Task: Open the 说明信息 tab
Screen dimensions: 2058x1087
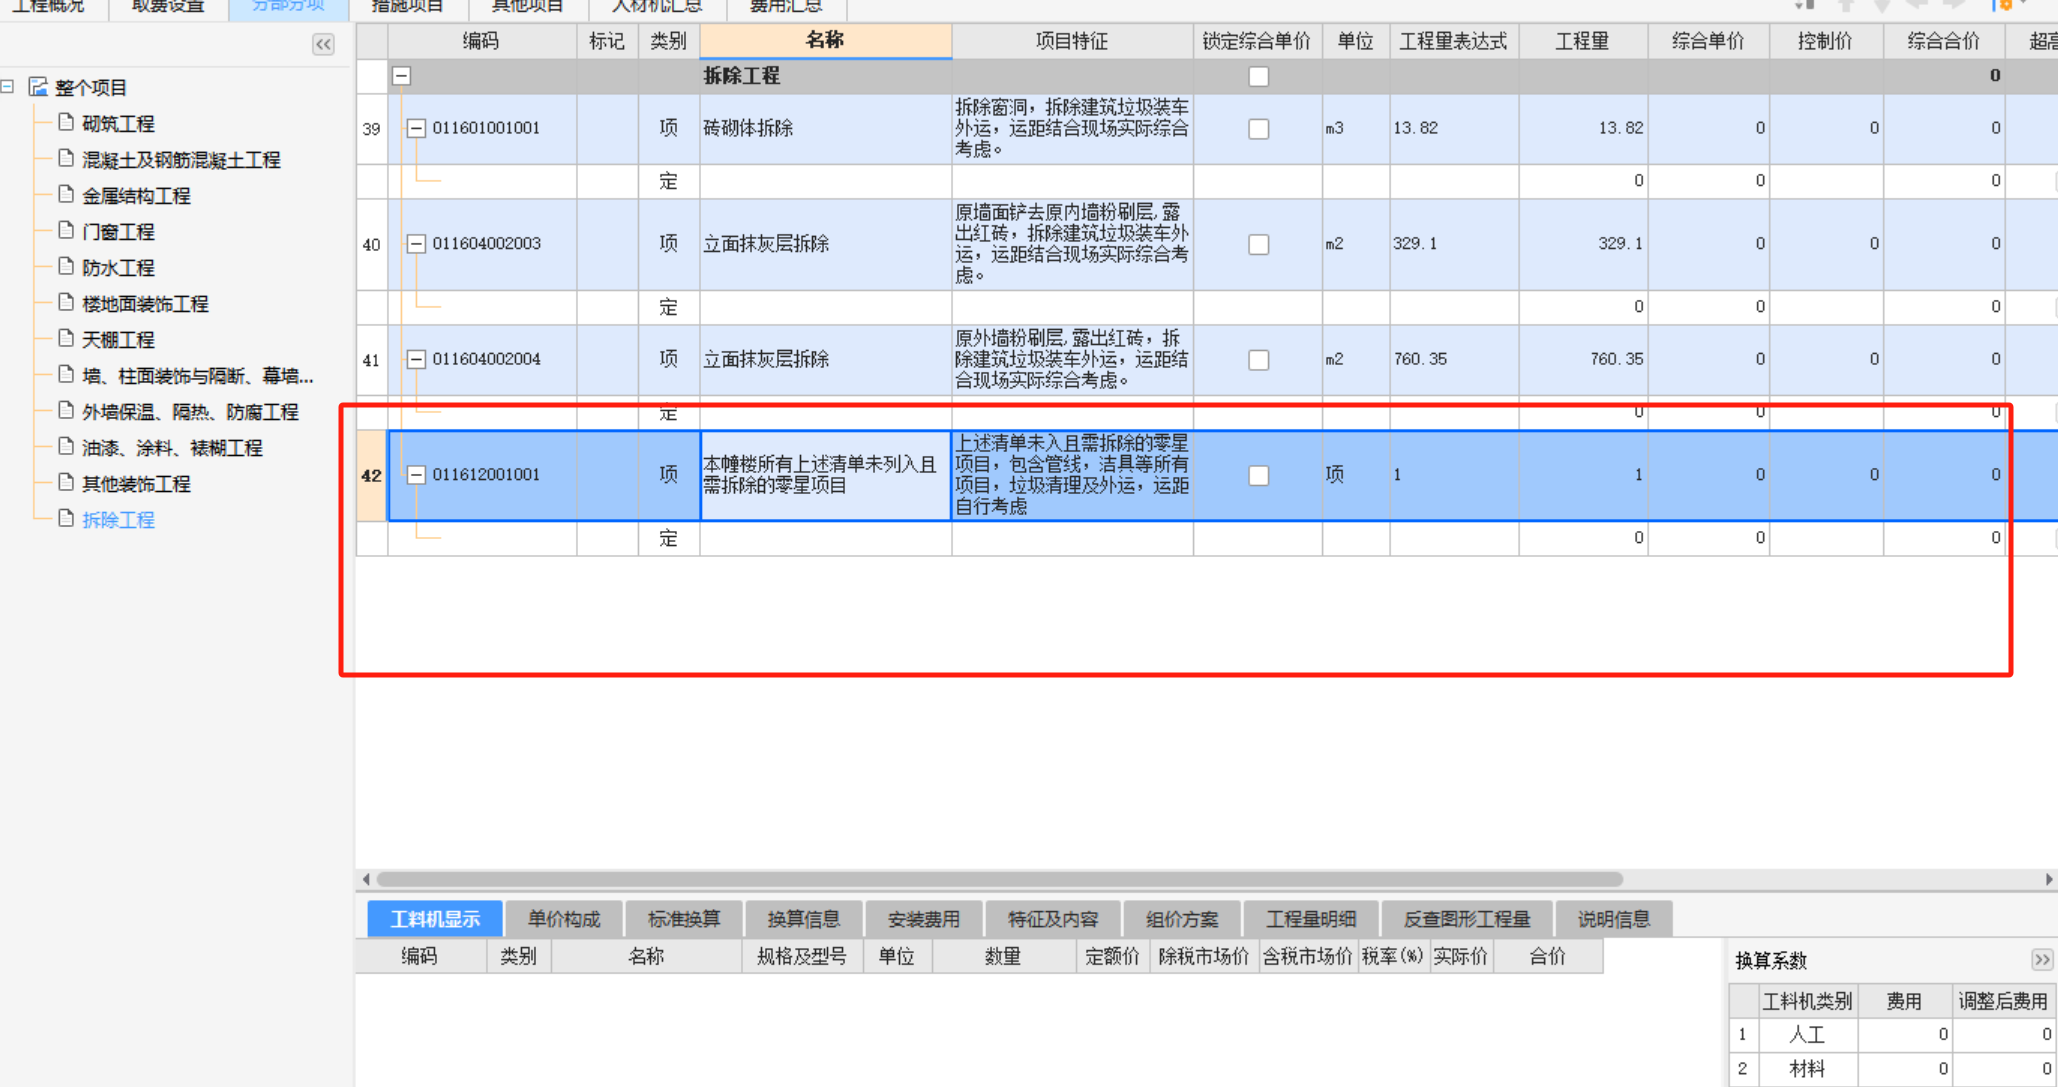Action: click(x=1613, y=919)
